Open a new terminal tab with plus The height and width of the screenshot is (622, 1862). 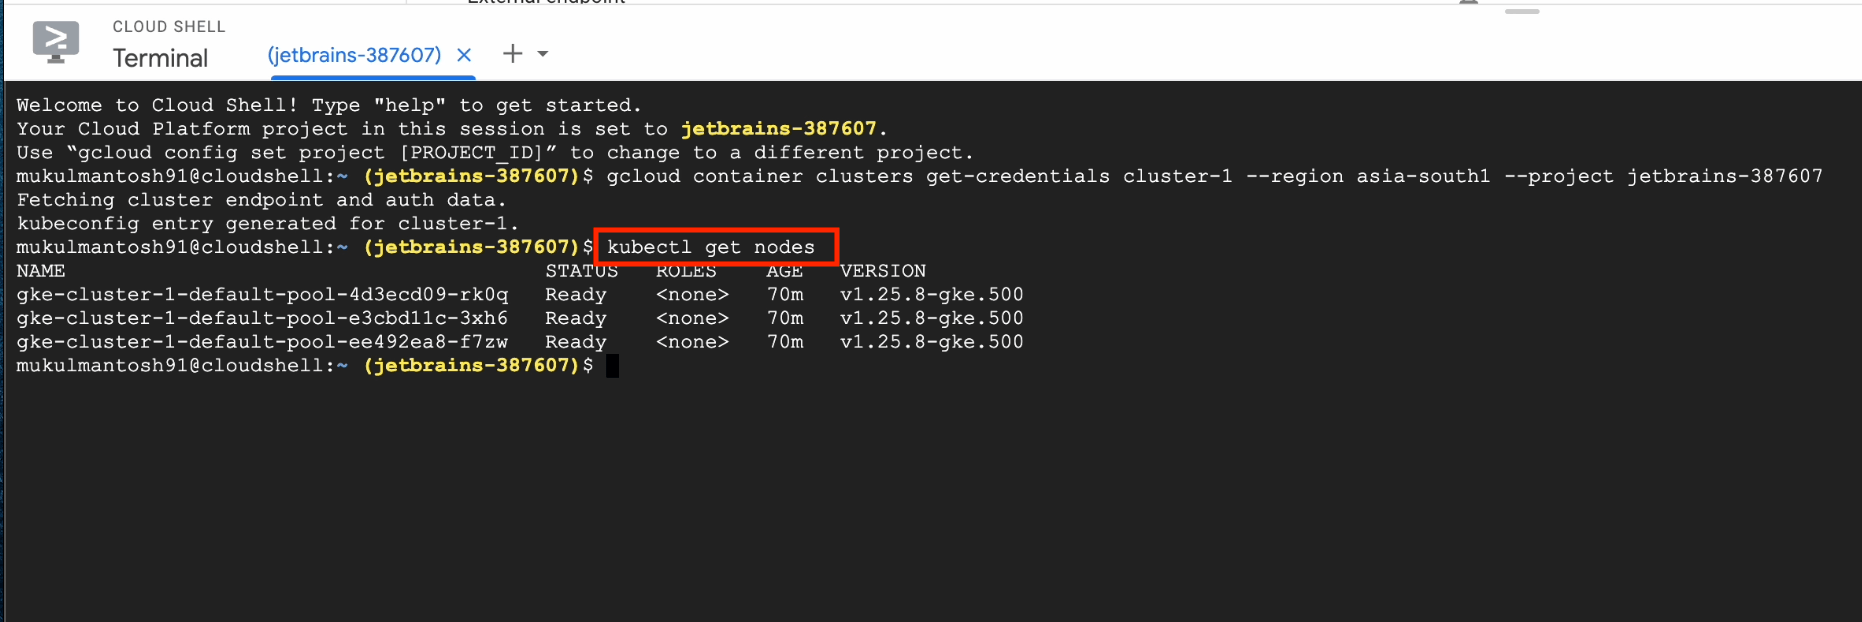point(512,54)
